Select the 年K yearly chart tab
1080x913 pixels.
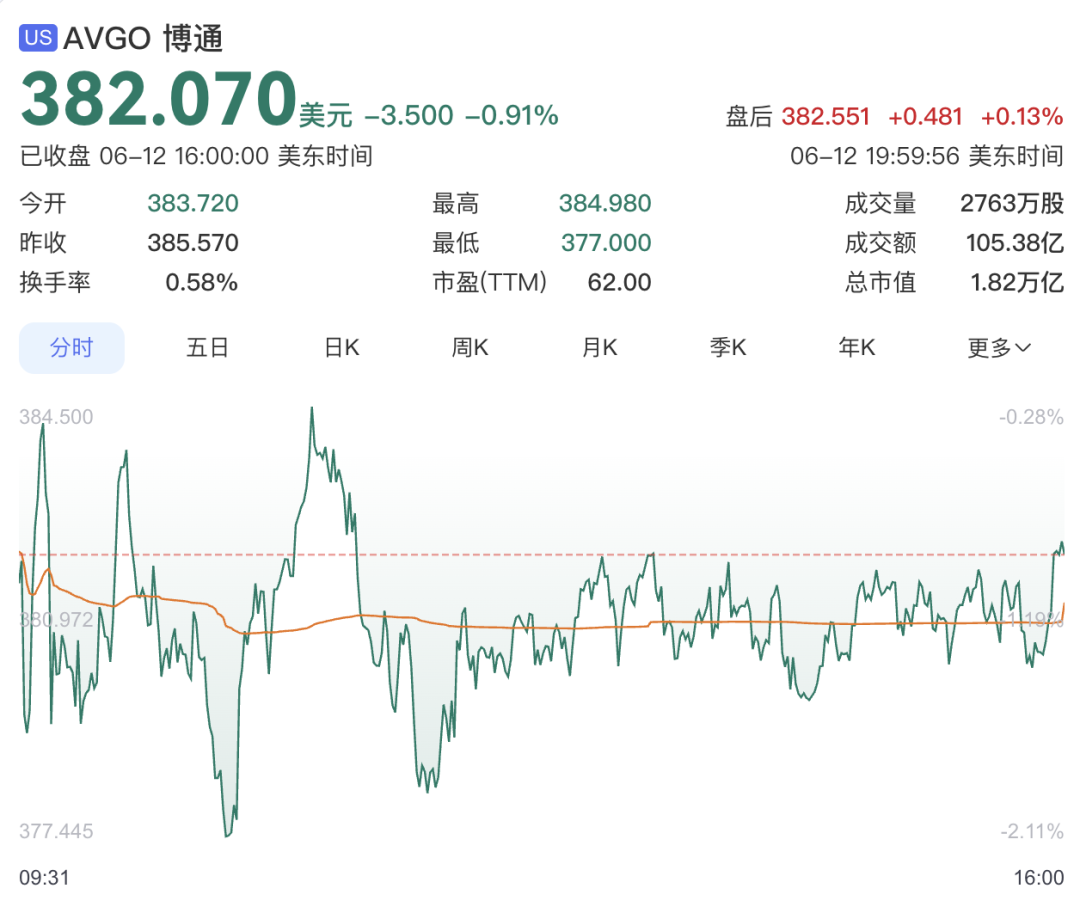coord(857,348)
